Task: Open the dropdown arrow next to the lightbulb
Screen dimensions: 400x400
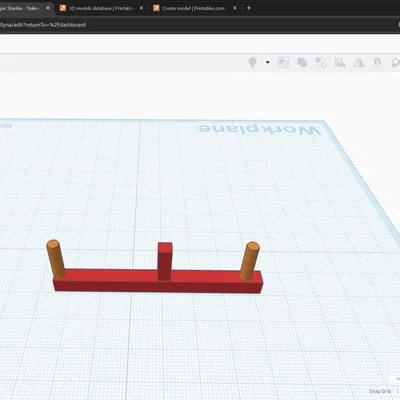Action: tap(267, 62)
